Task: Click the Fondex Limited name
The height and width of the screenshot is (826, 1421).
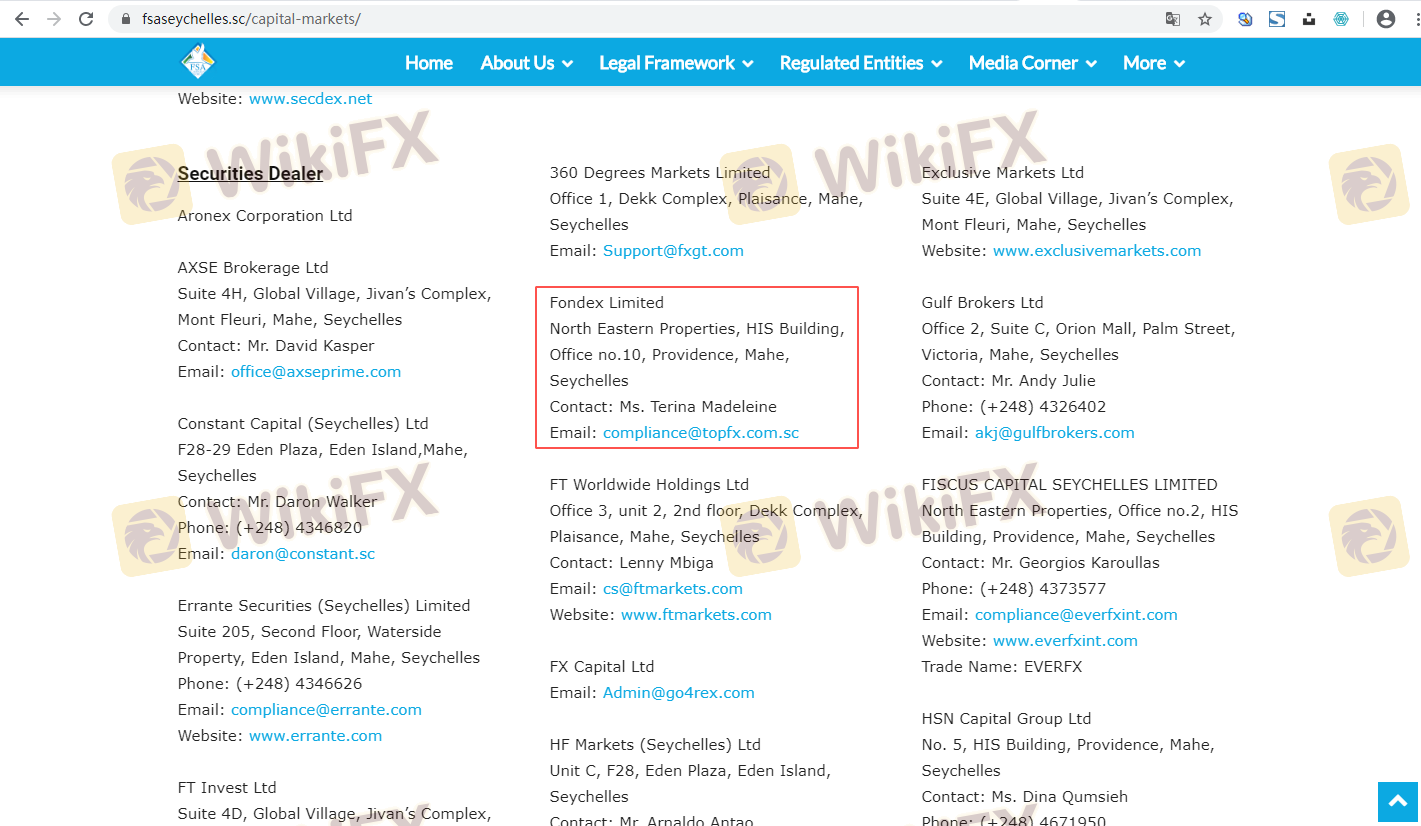Action: (x=607, y=303)
